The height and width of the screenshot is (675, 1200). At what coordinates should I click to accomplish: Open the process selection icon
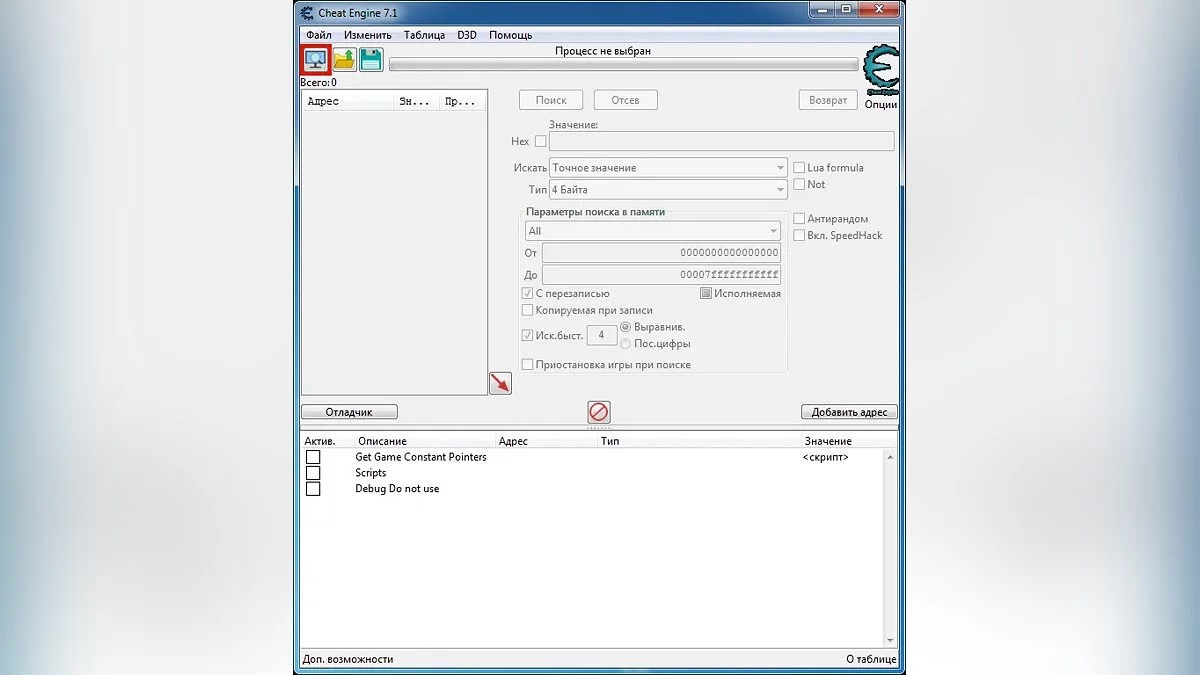click(317, 59)
